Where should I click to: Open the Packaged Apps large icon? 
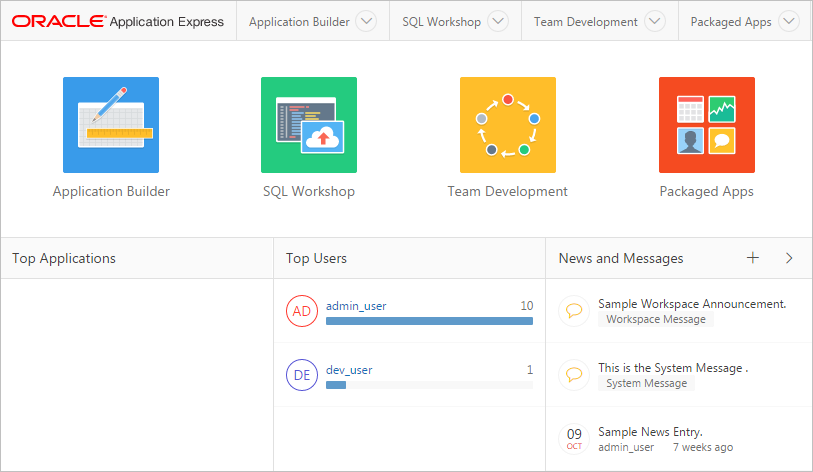[x=706, y=125]
